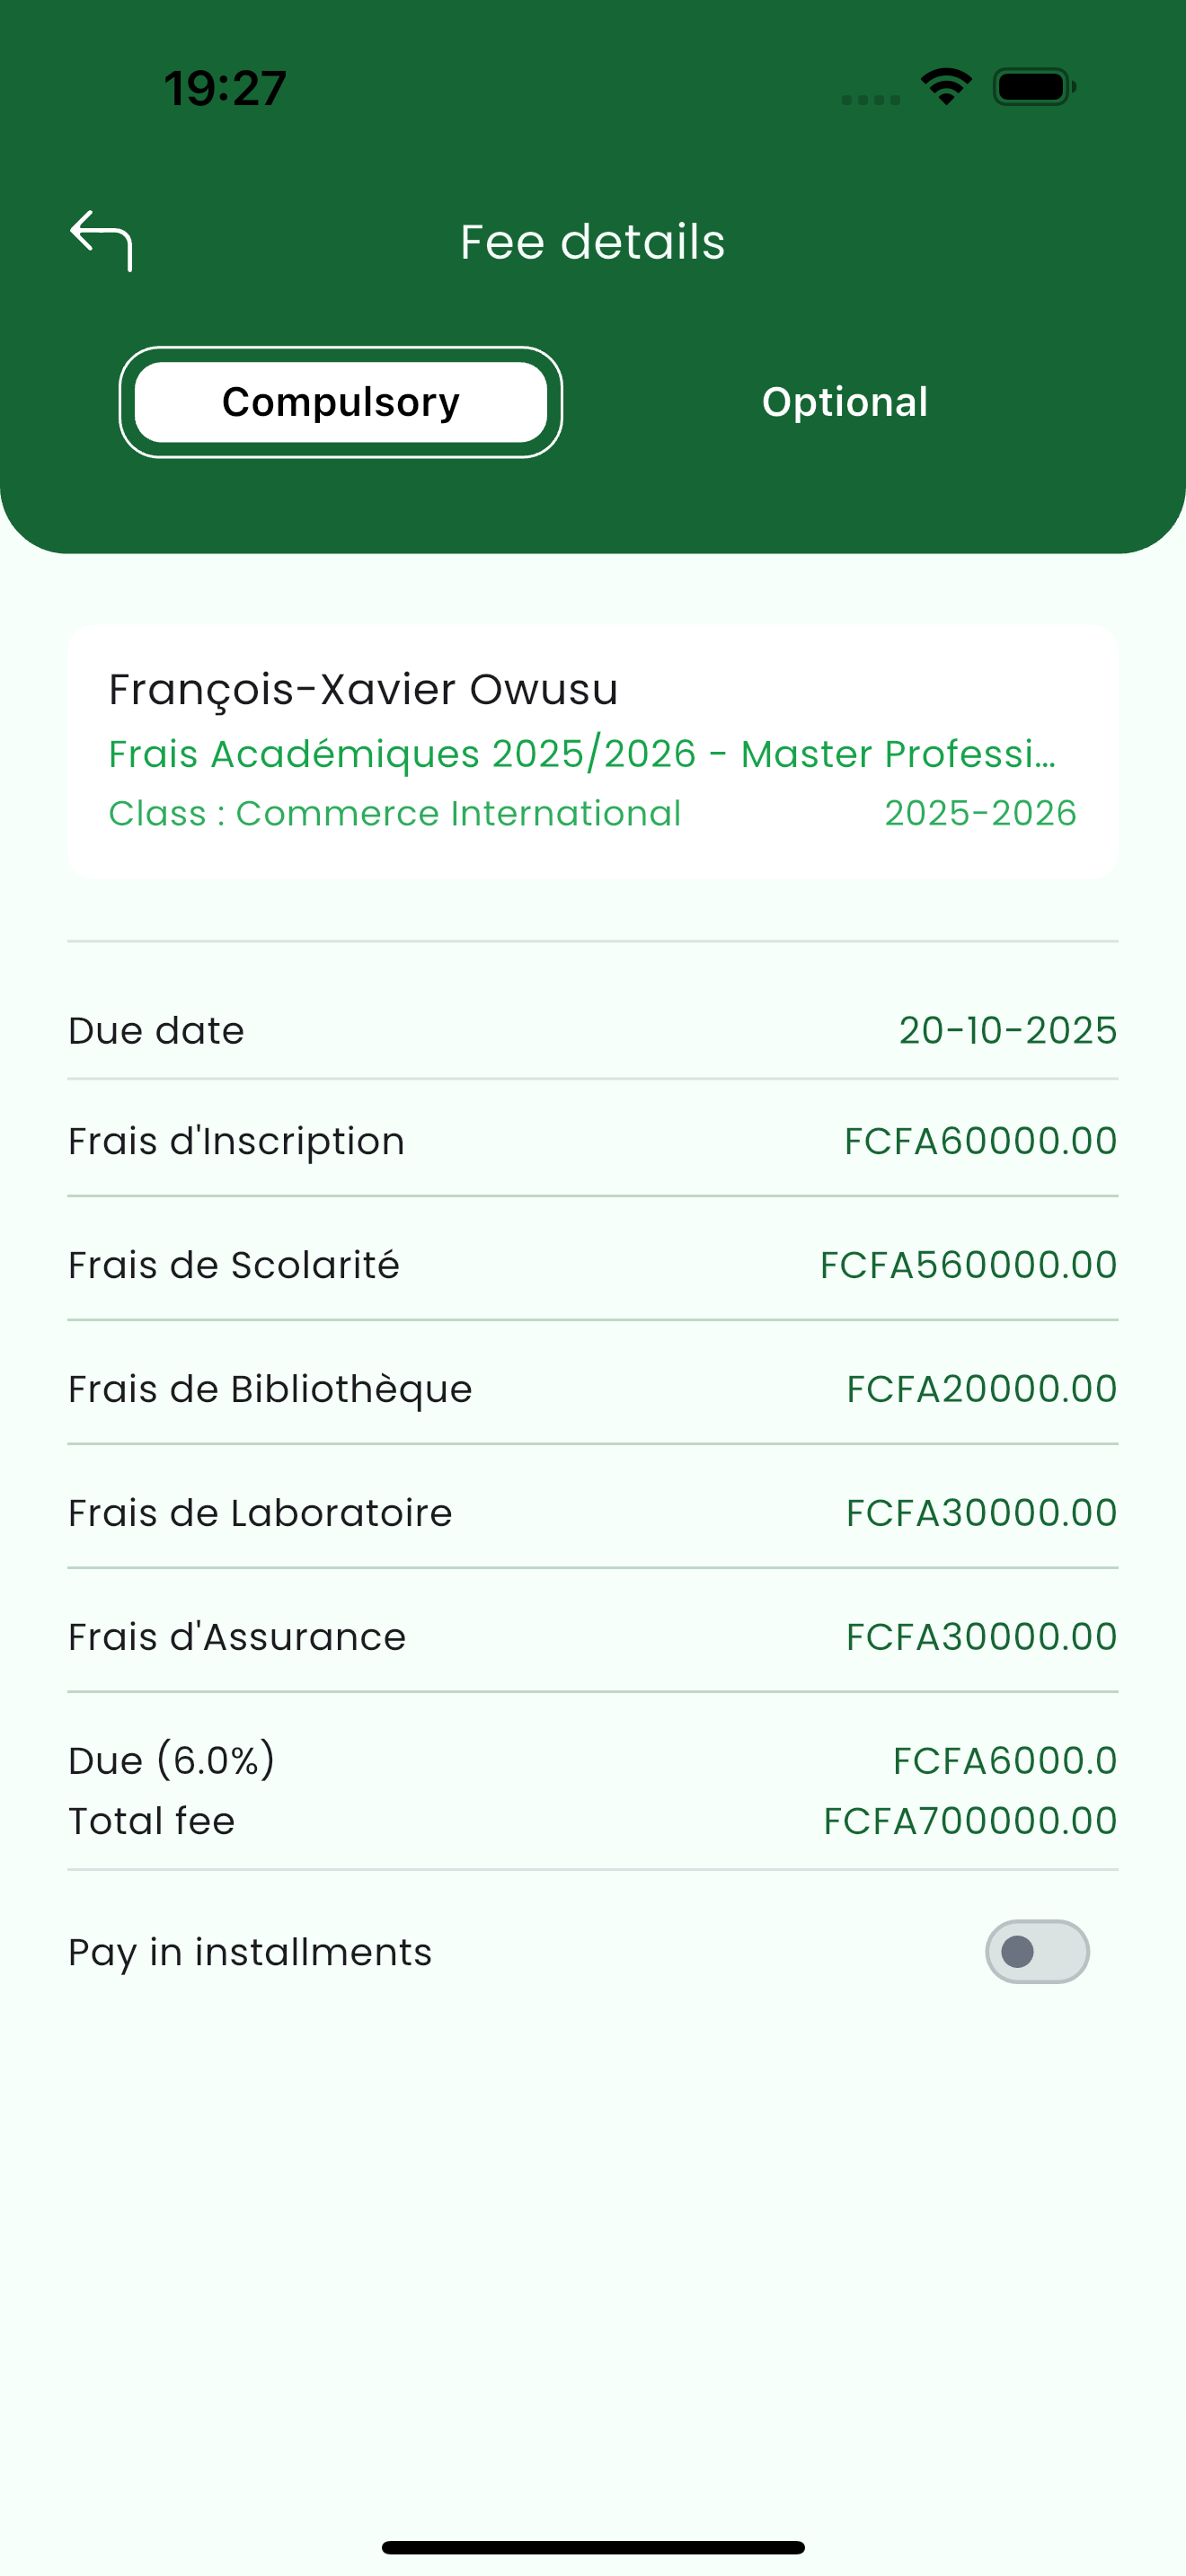
Task: Select the Frais de Bibliothèque row
Action: pos(593,1389)
